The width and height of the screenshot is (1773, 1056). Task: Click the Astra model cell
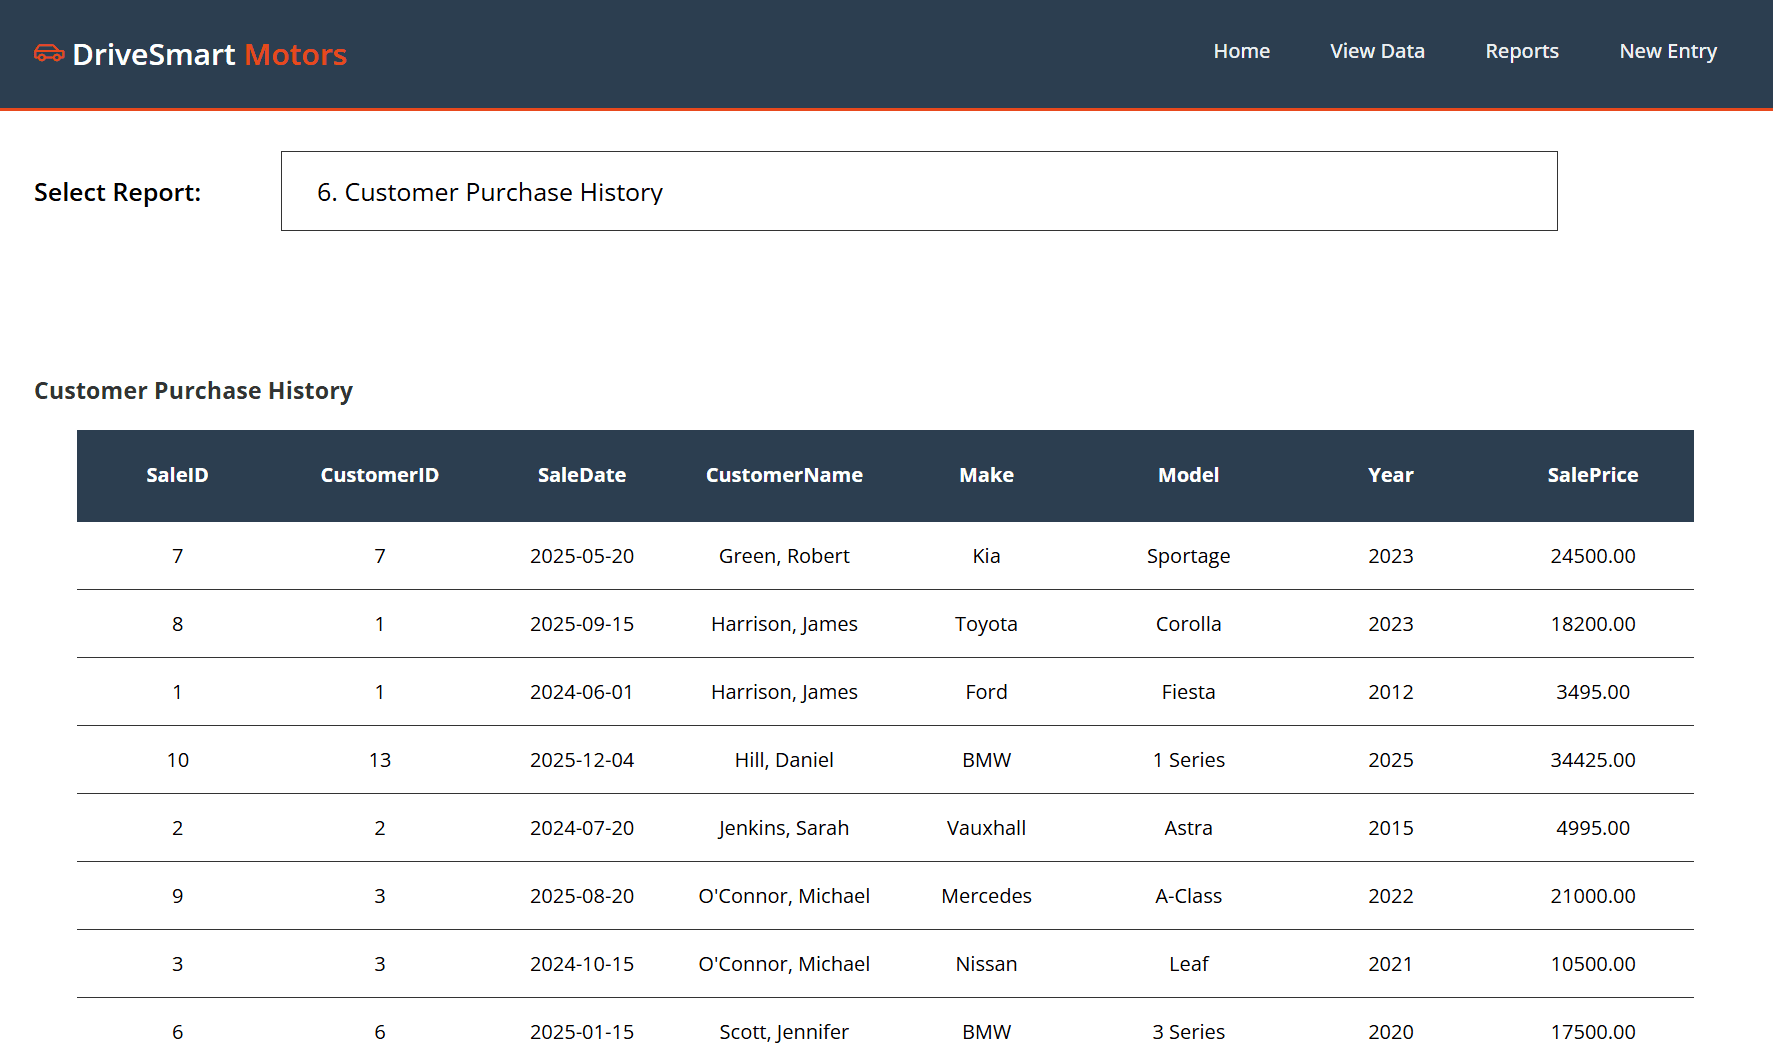(1189, 828)
